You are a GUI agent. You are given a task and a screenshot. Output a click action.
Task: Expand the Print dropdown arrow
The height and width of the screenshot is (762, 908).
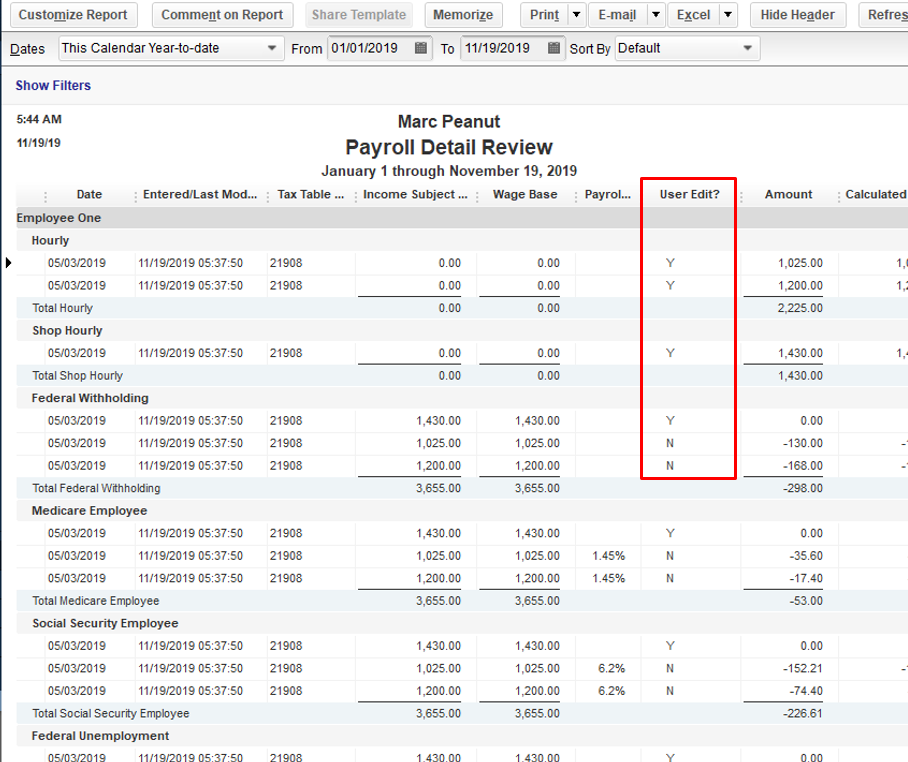(576, 14)
